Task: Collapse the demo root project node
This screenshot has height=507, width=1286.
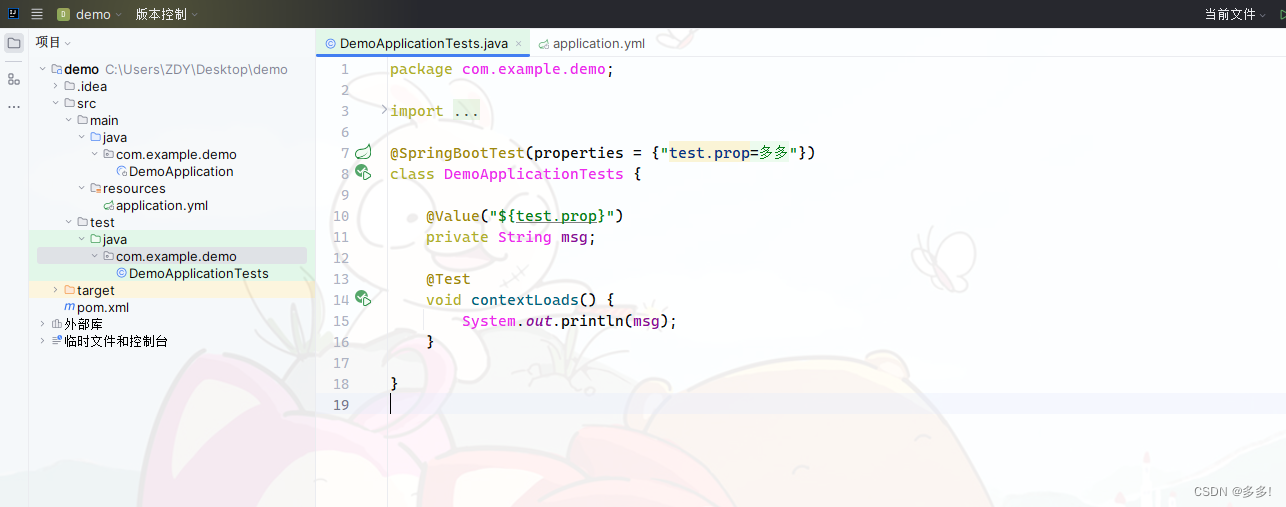Action: pos(43,70)
